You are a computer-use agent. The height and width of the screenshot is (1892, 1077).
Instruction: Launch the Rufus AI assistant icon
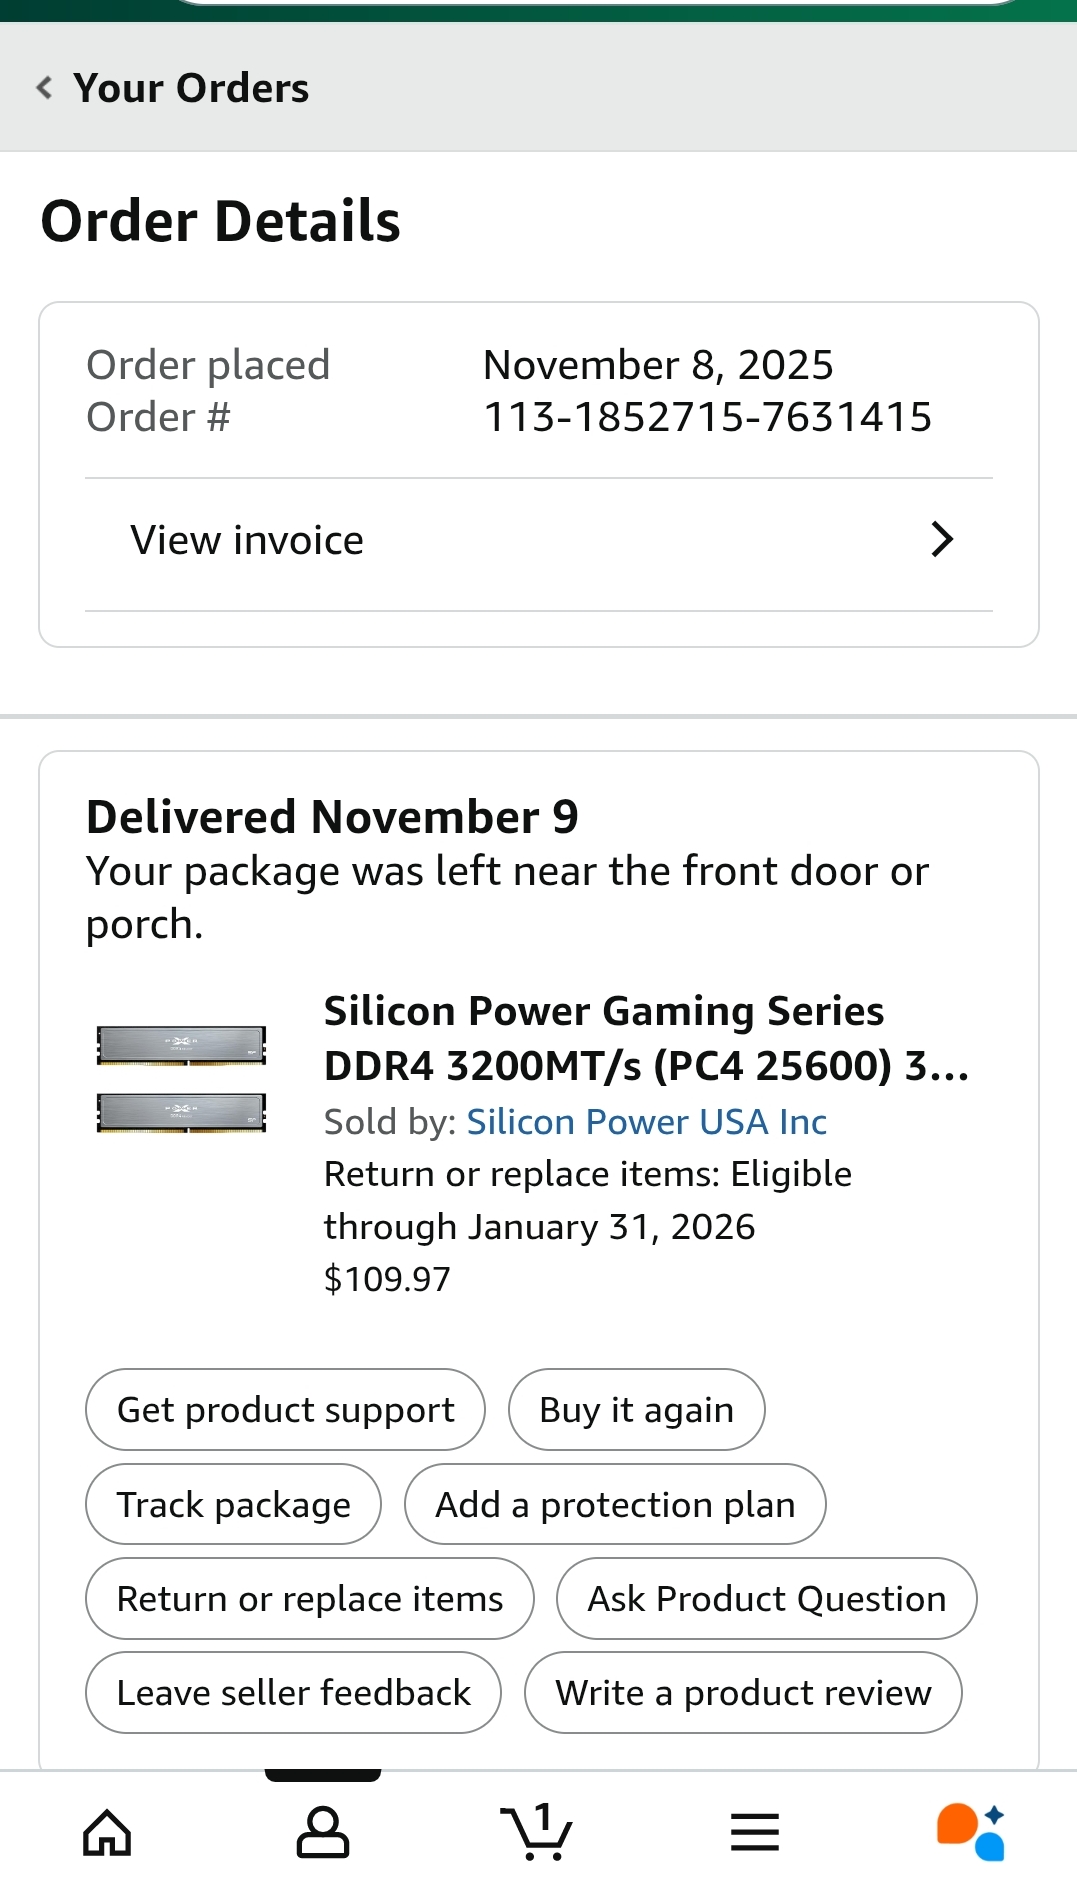tap(970, 1832)
